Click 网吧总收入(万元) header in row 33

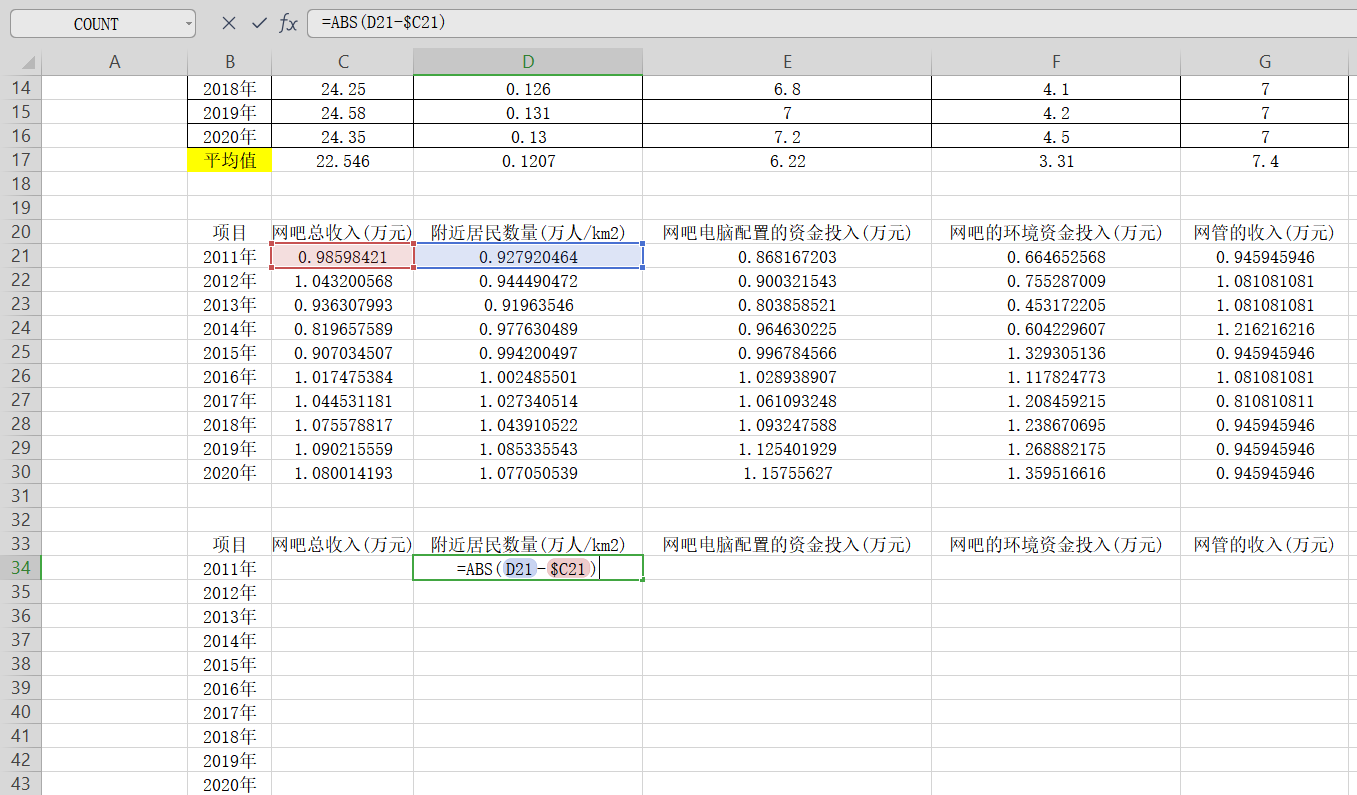click(x=342, y=544)
